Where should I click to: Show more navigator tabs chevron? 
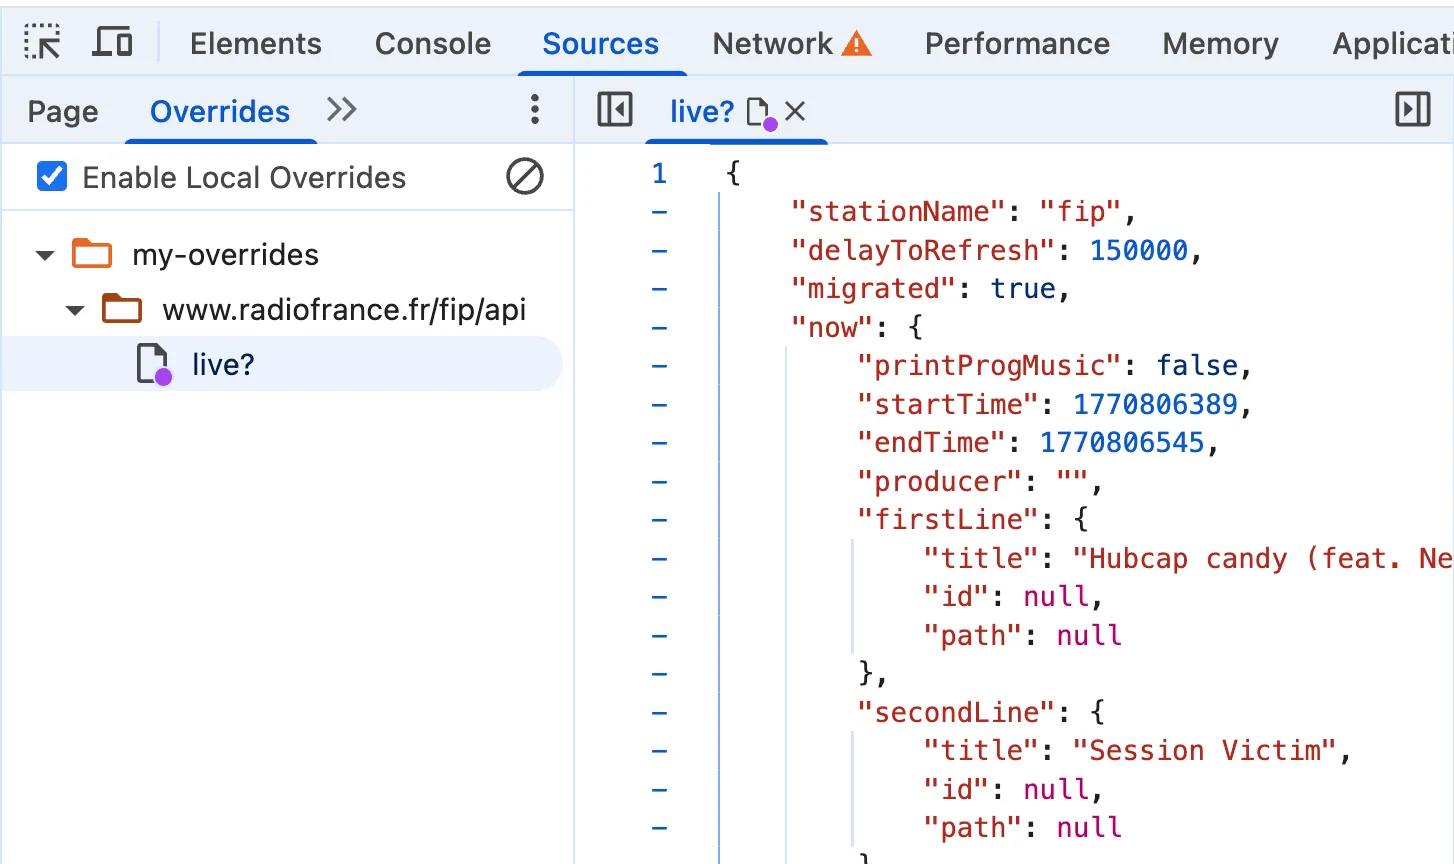coord(342,109)
